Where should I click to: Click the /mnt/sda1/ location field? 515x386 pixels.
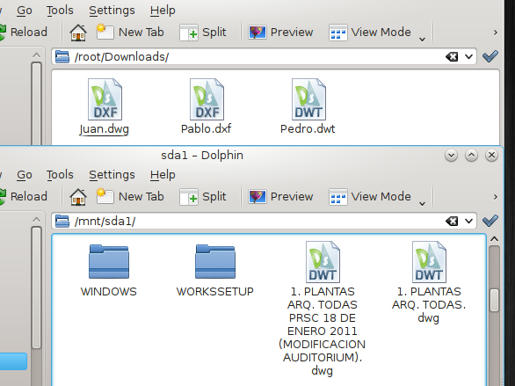pos(264,221)
